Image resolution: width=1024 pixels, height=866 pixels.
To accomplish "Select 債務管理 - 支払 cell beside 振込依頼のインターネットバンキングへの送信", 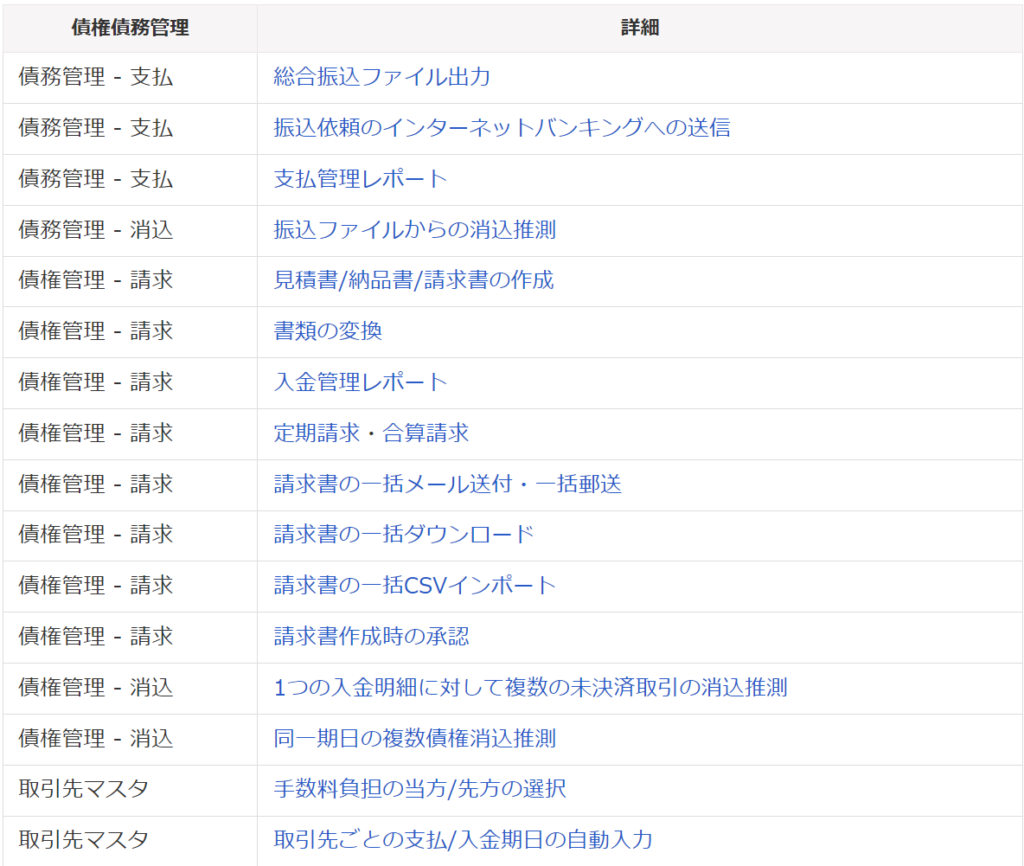I will [x=130, y=127].
